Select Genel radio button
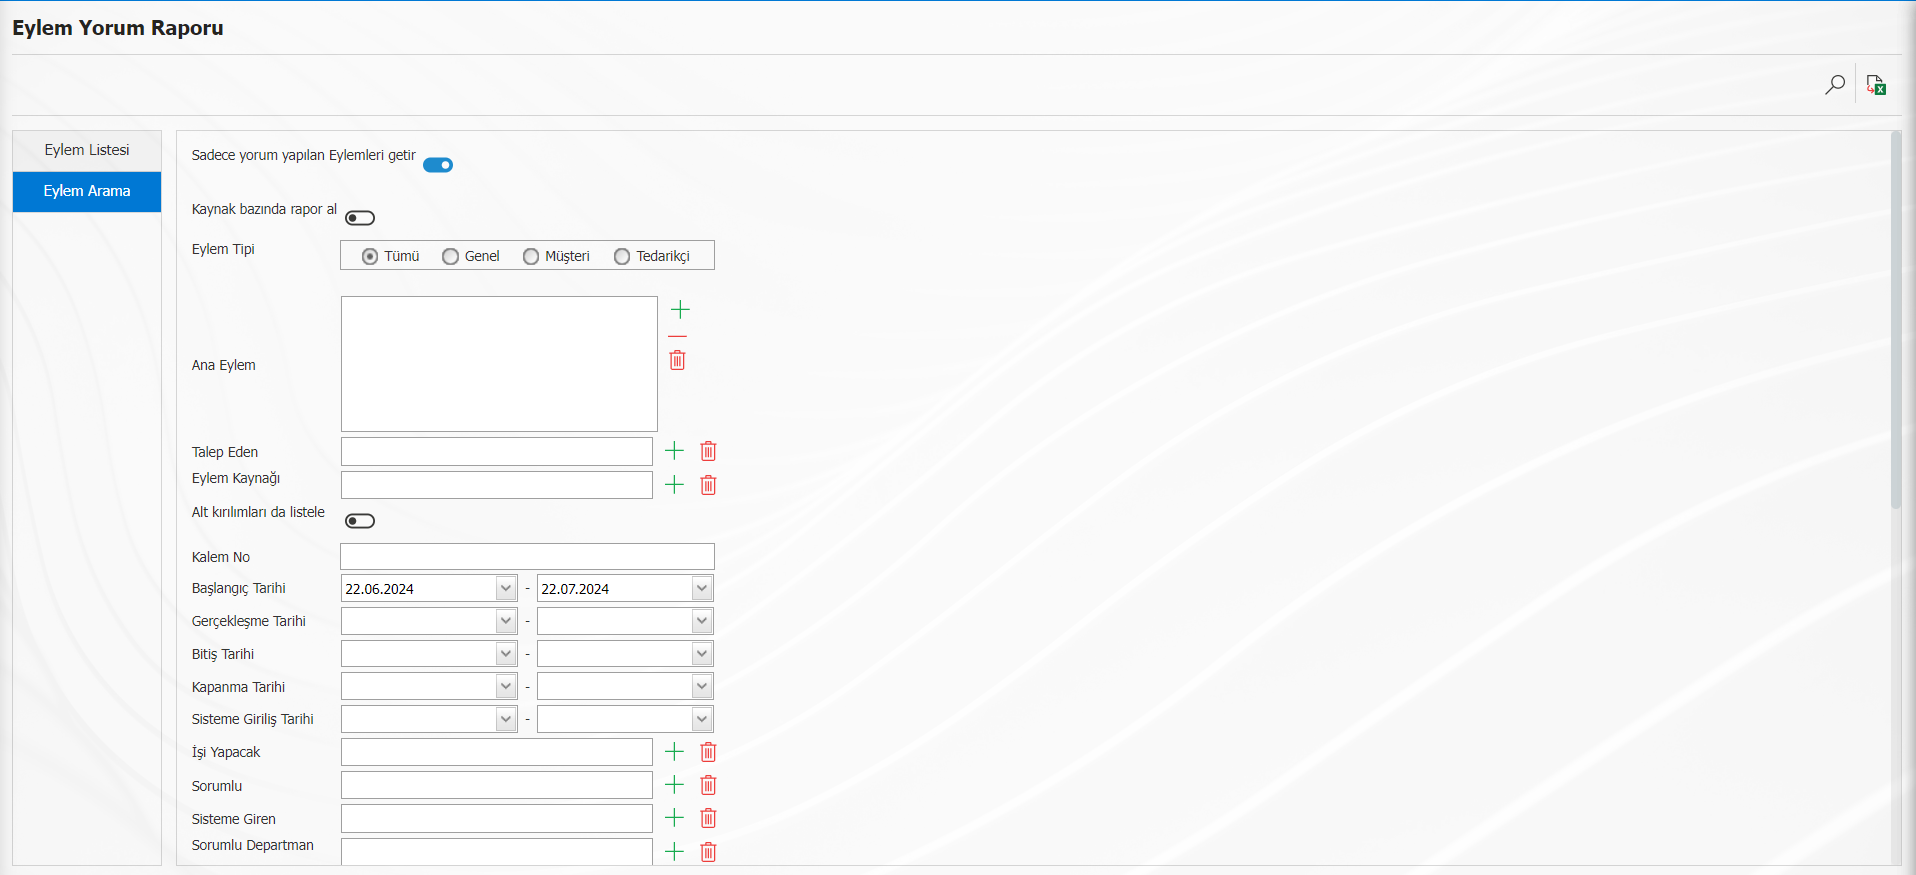Image resolution: width=1916 pixels, height=875 pixels. 450,257
